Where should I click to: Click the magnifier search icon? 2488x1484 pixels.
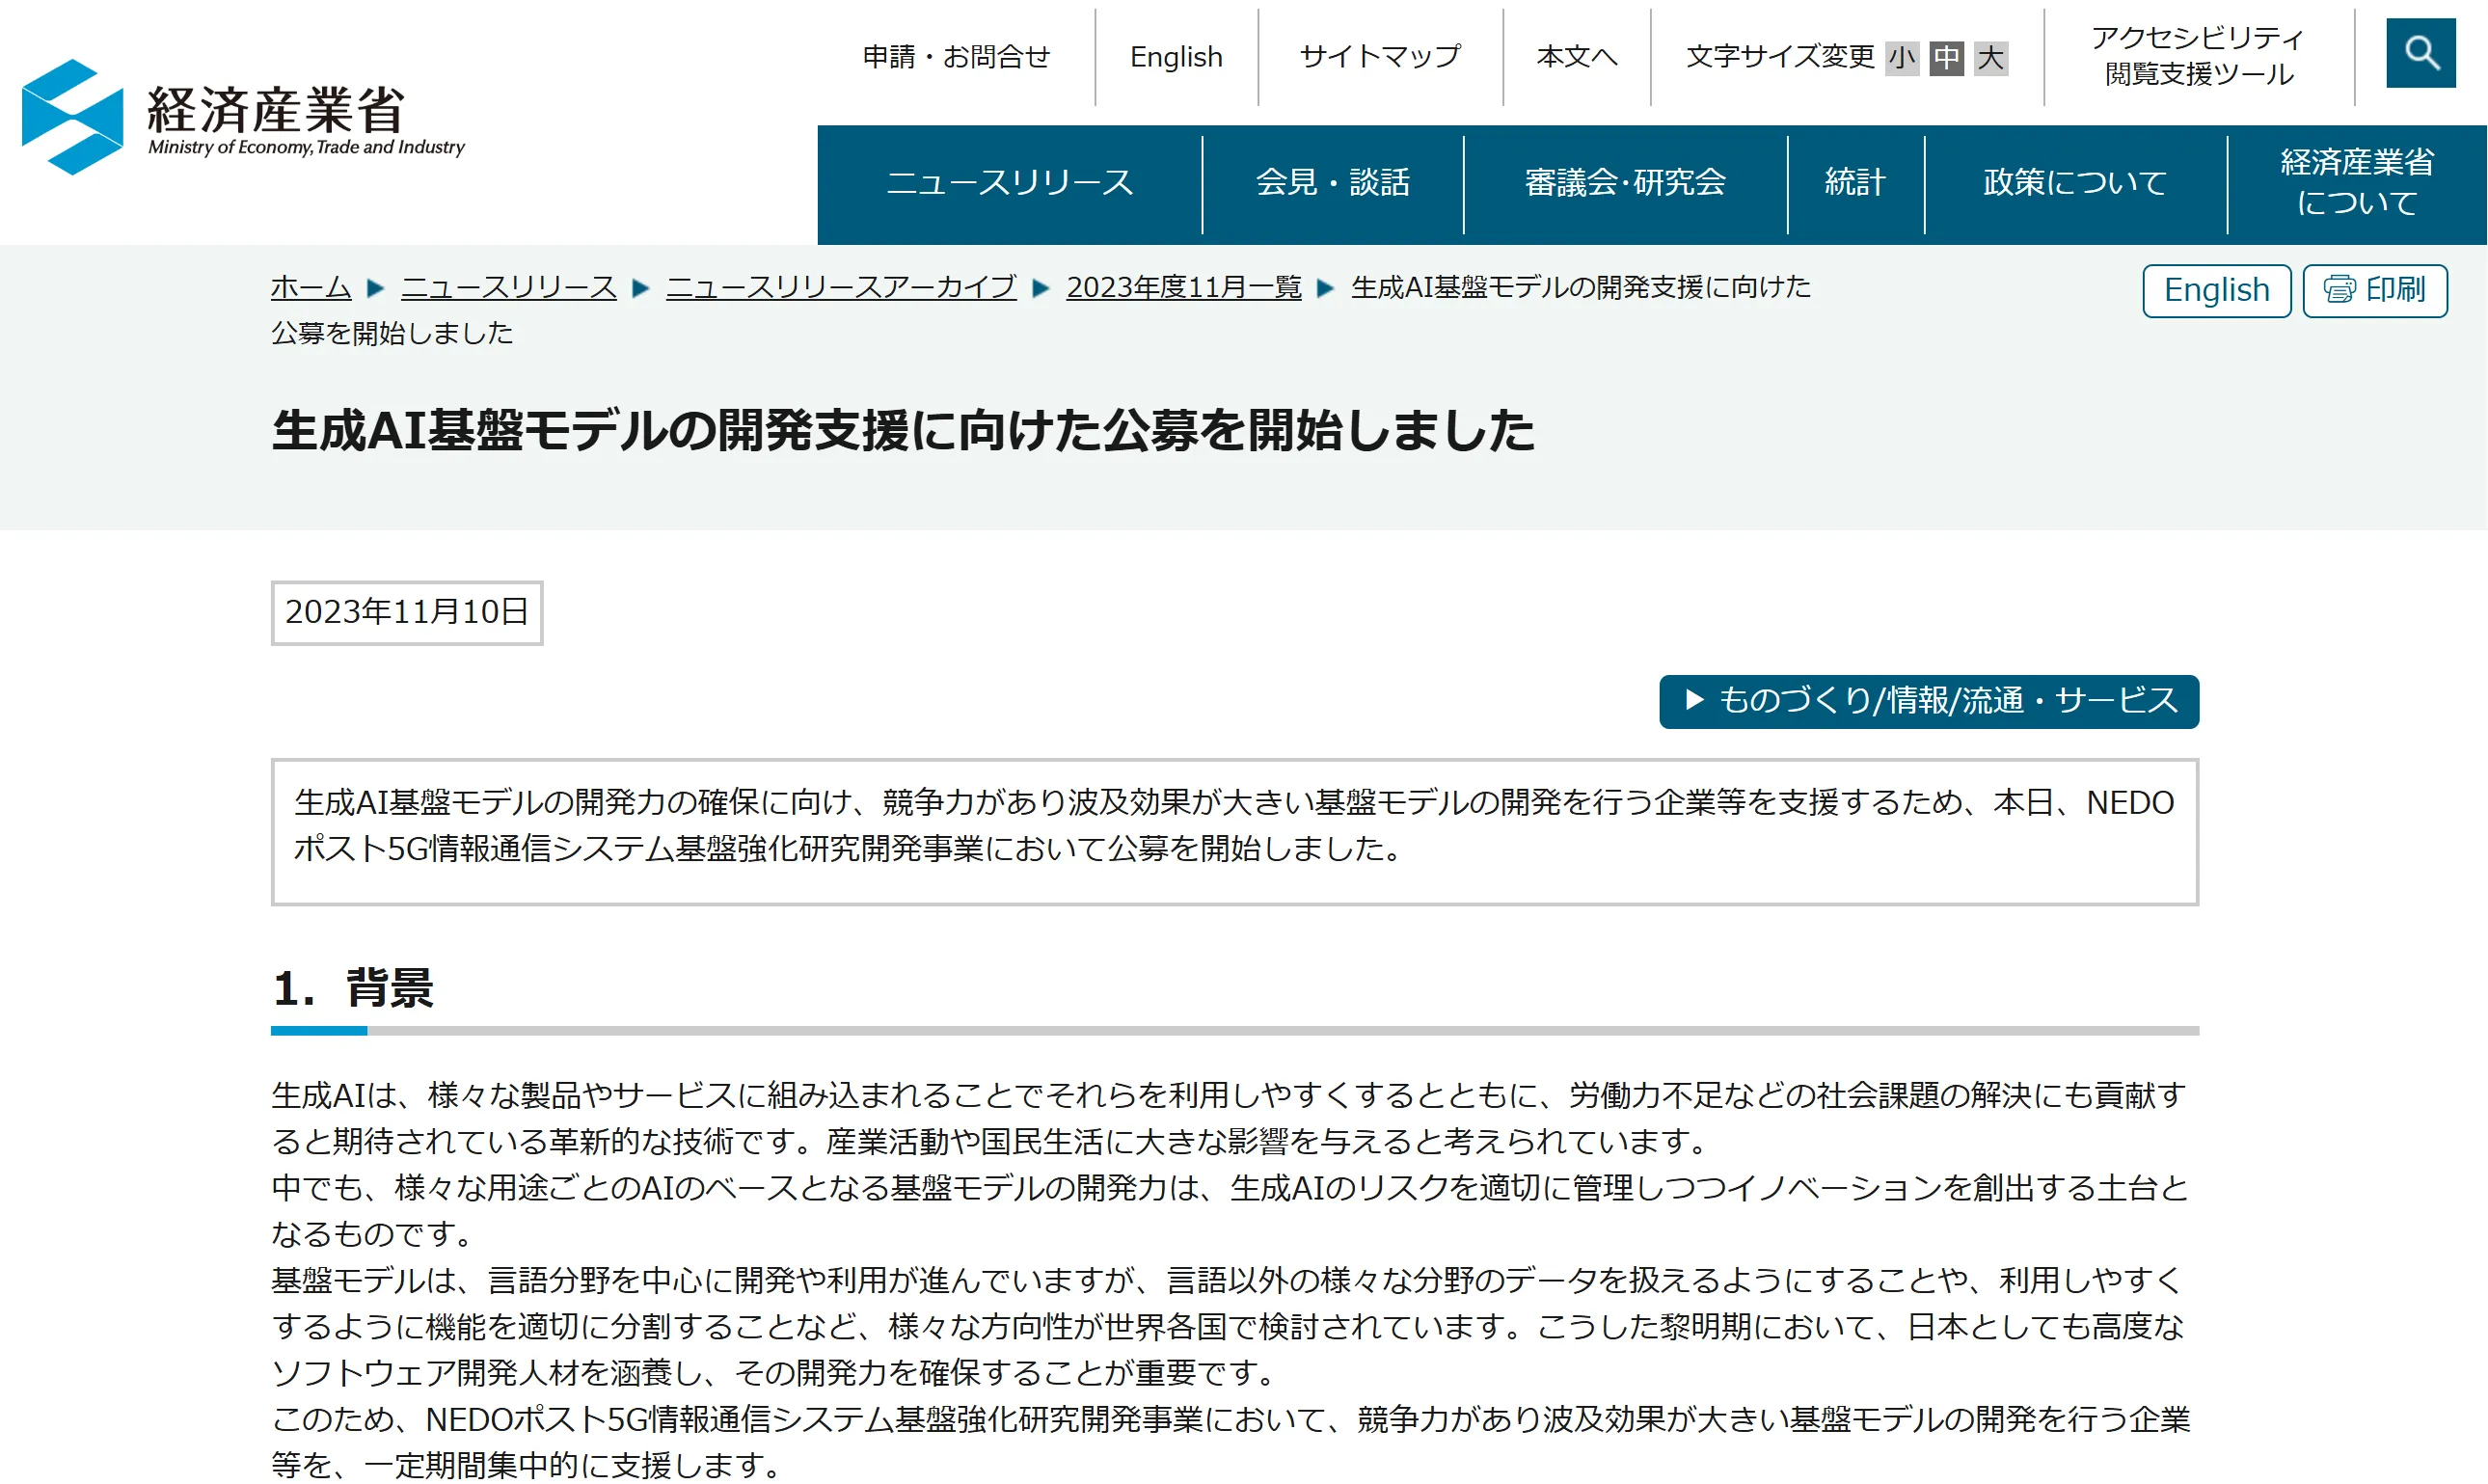[x=2420, y=53]
